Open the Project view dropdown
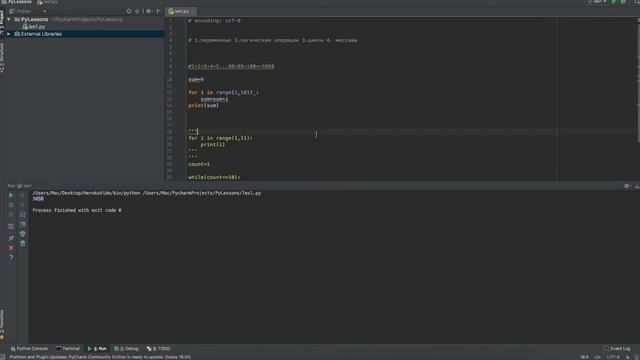This screenshot has height=360, width=640. tap(27, 11)
